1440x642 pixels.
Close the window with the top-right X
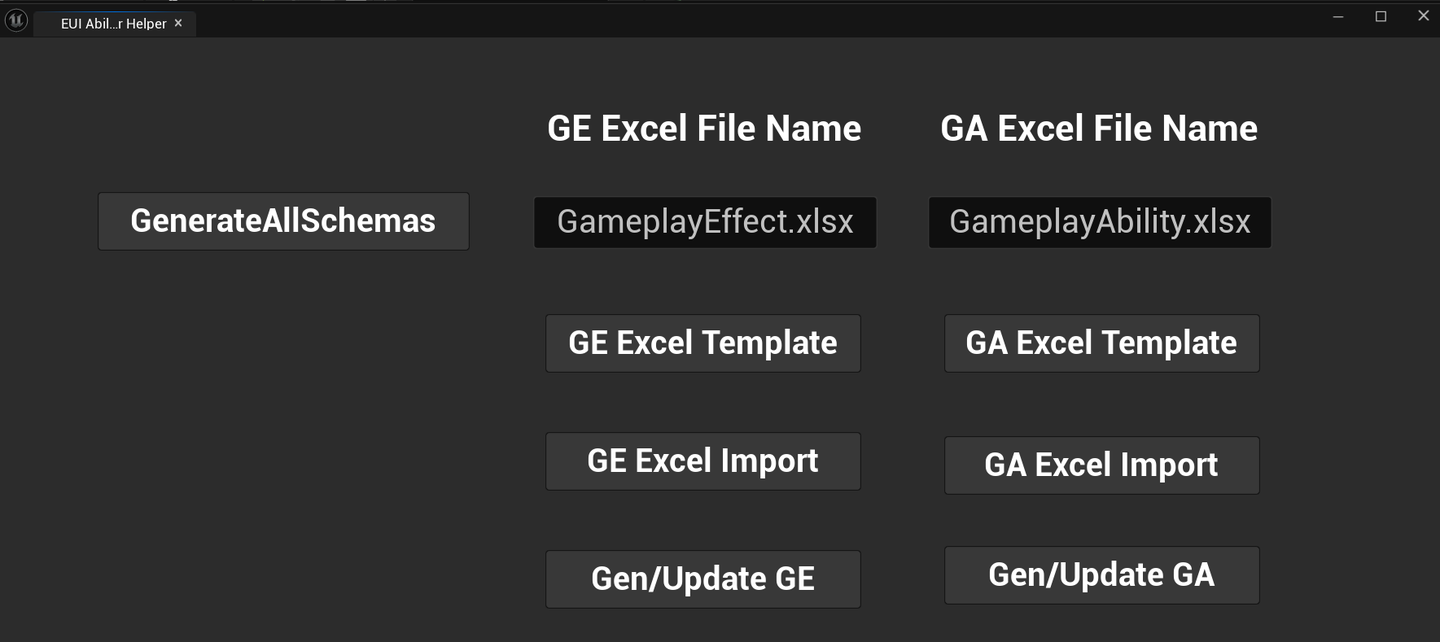[1424, 16]
